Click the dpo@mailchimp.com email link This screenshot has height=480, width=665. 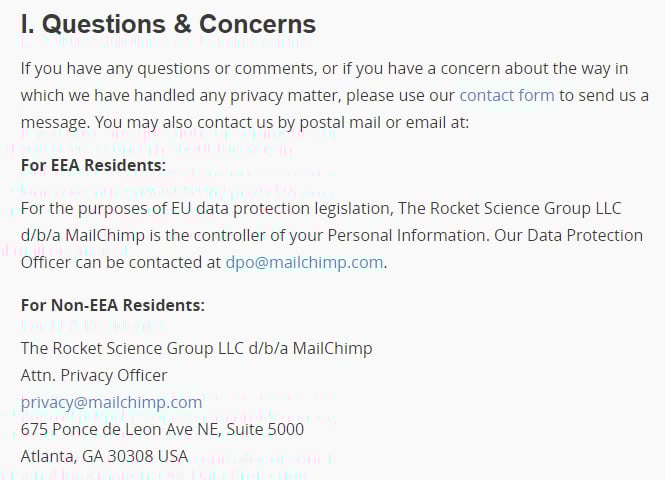point(305,262)
